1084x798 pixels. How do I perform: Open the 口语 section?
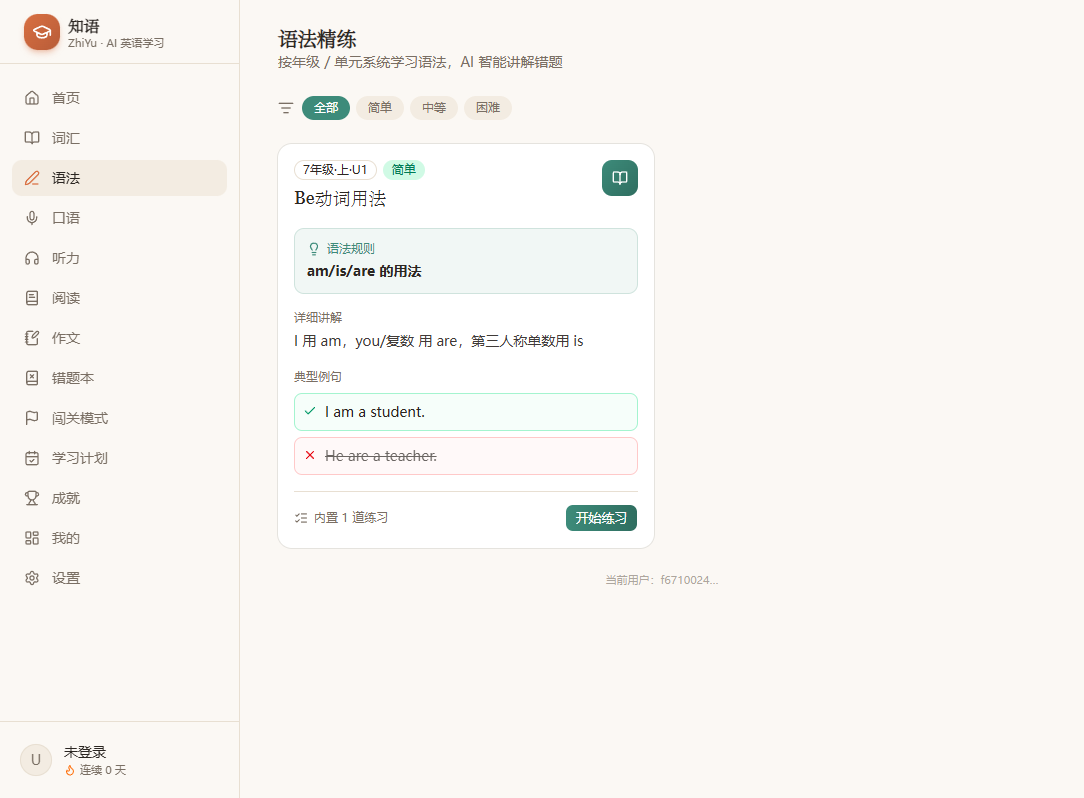(120, 218)
